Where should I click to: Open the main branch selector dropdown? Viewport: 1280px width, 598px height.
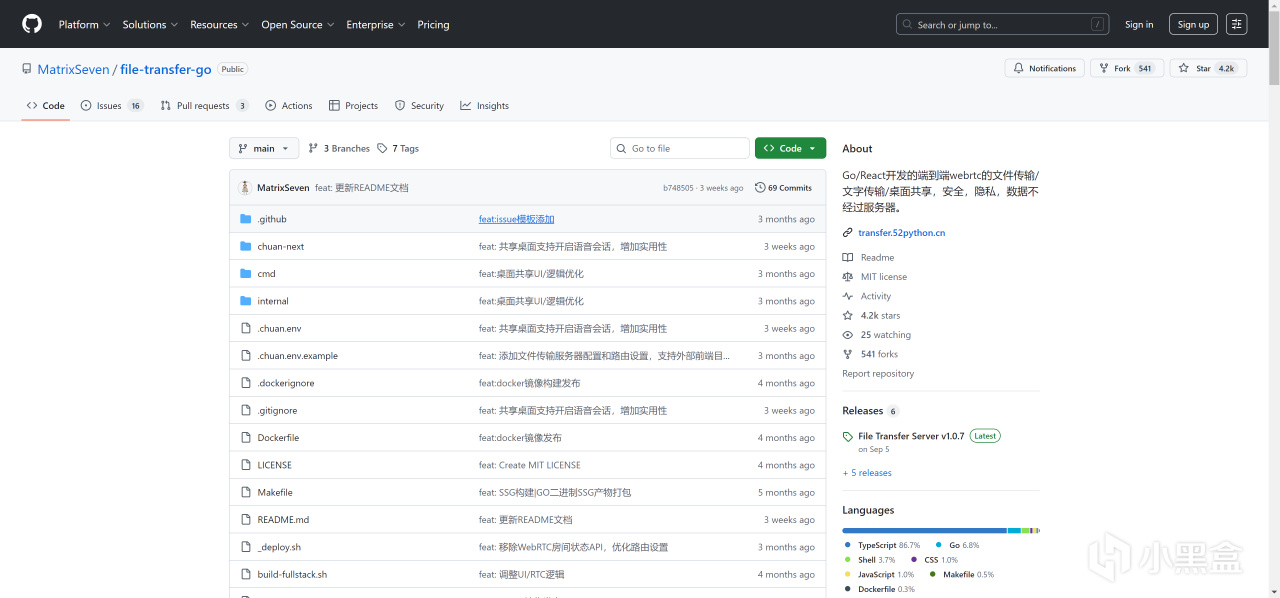click(264, 148)
